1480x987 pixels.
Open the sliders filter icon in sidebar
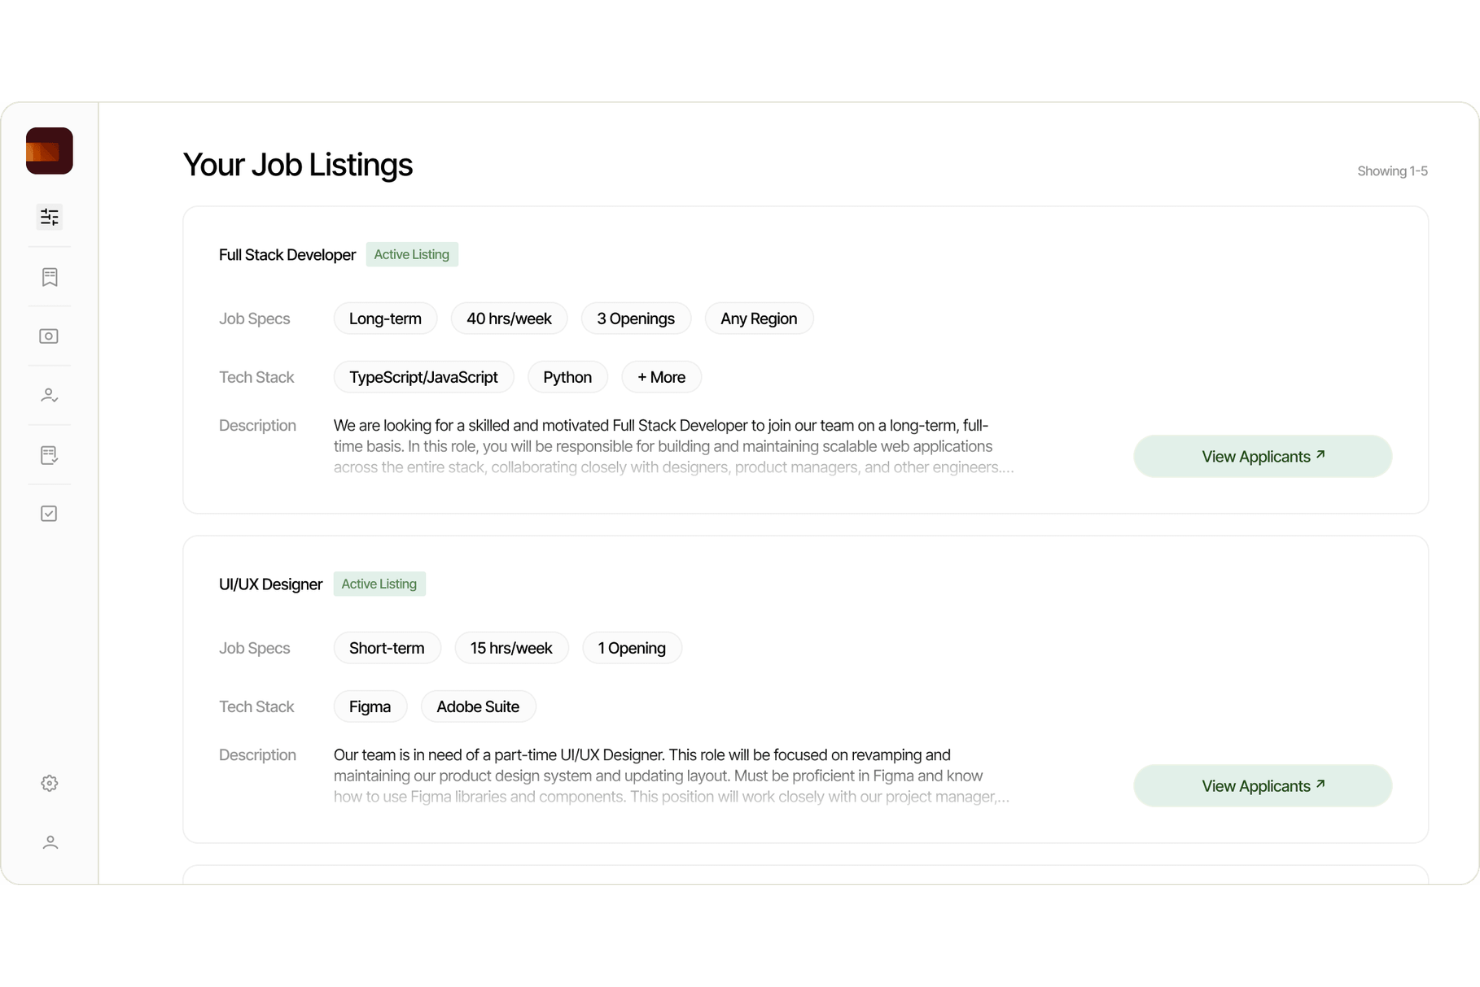[49, 217]
